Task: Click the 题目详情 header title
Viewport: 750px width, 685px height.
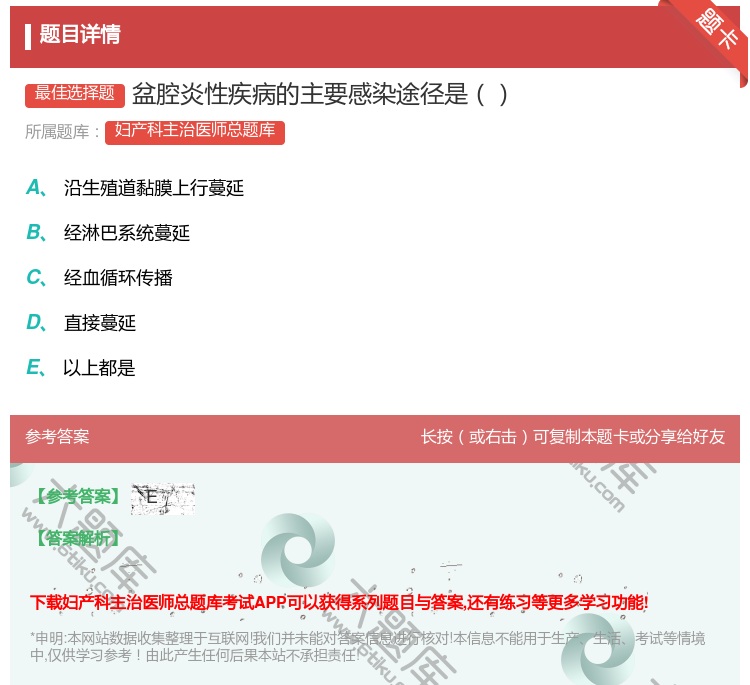Action: coord(80,35)
